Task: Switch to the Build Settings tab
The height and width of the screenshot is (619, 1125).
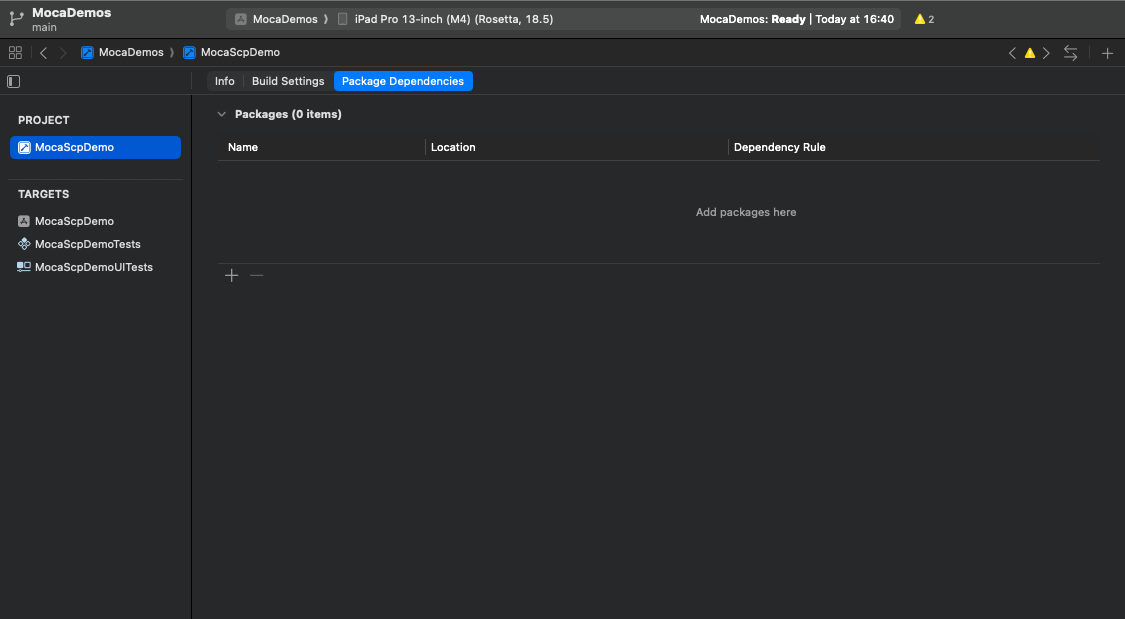Action: pyautogui.click(x=288, y=81)
